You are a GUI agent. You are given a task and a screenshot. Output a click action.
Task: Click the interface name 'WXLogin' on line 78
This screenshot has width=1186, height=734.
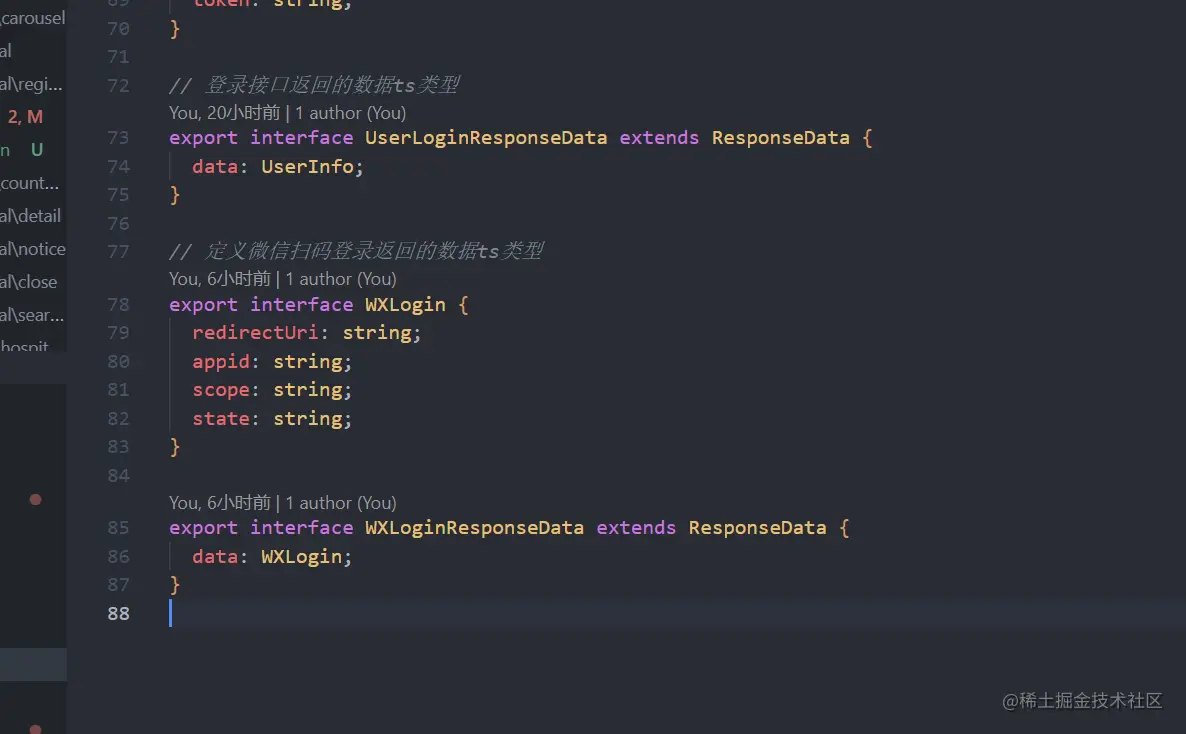click(405, 305)
